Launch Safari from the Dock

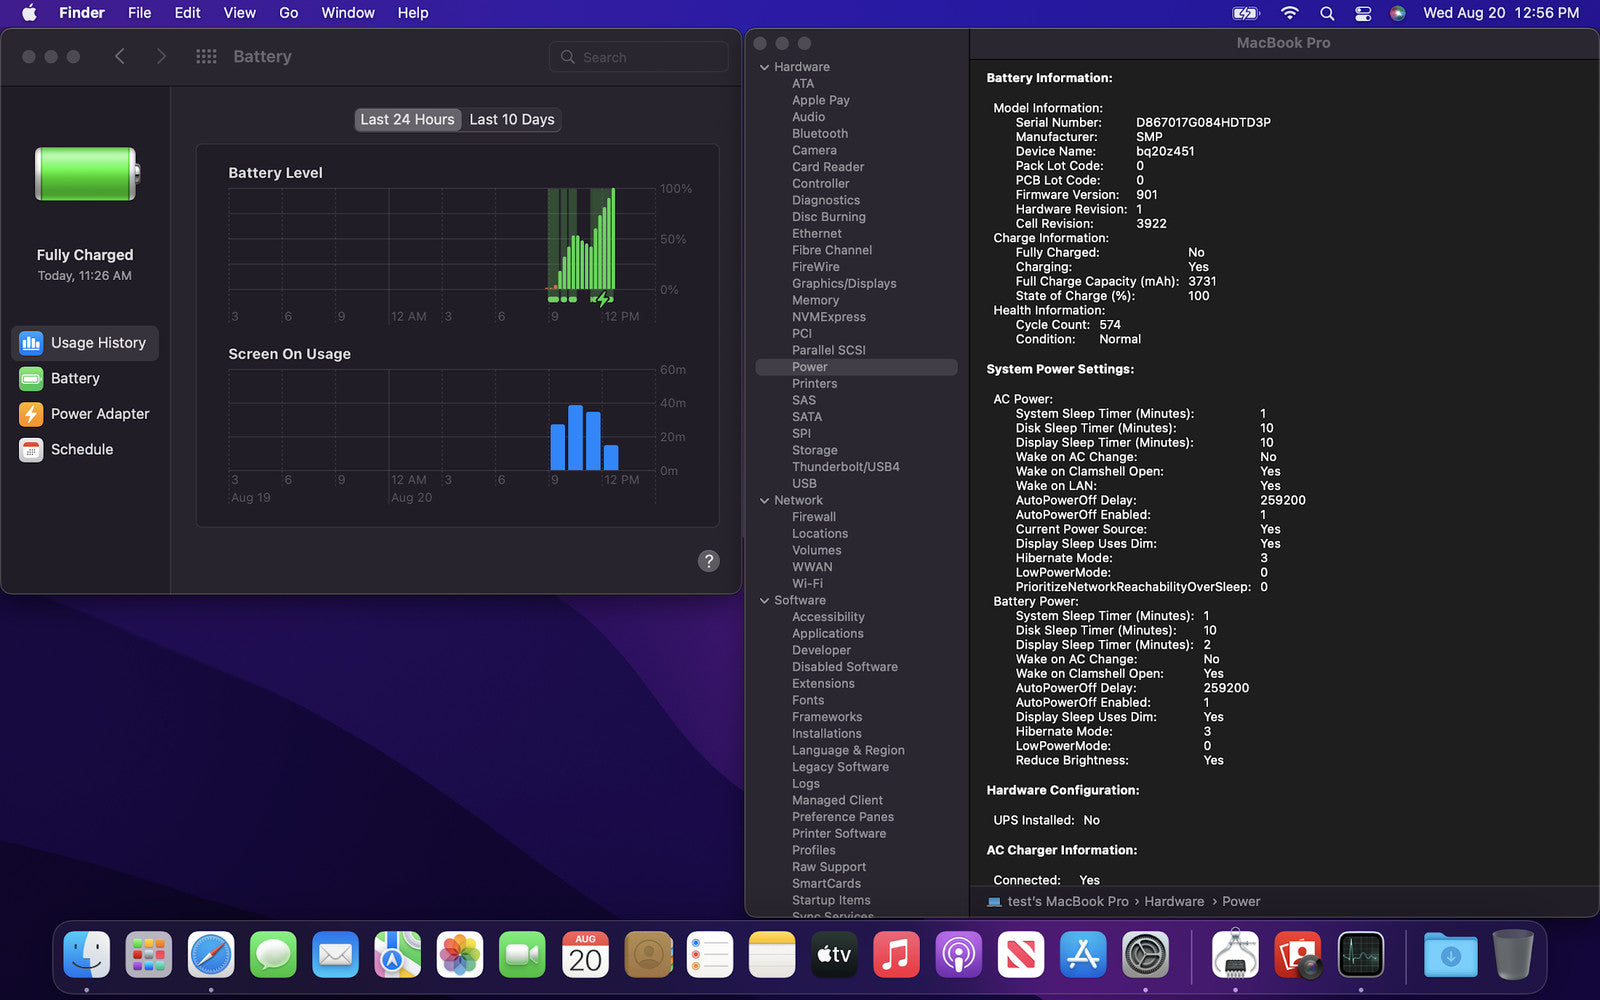211,956
